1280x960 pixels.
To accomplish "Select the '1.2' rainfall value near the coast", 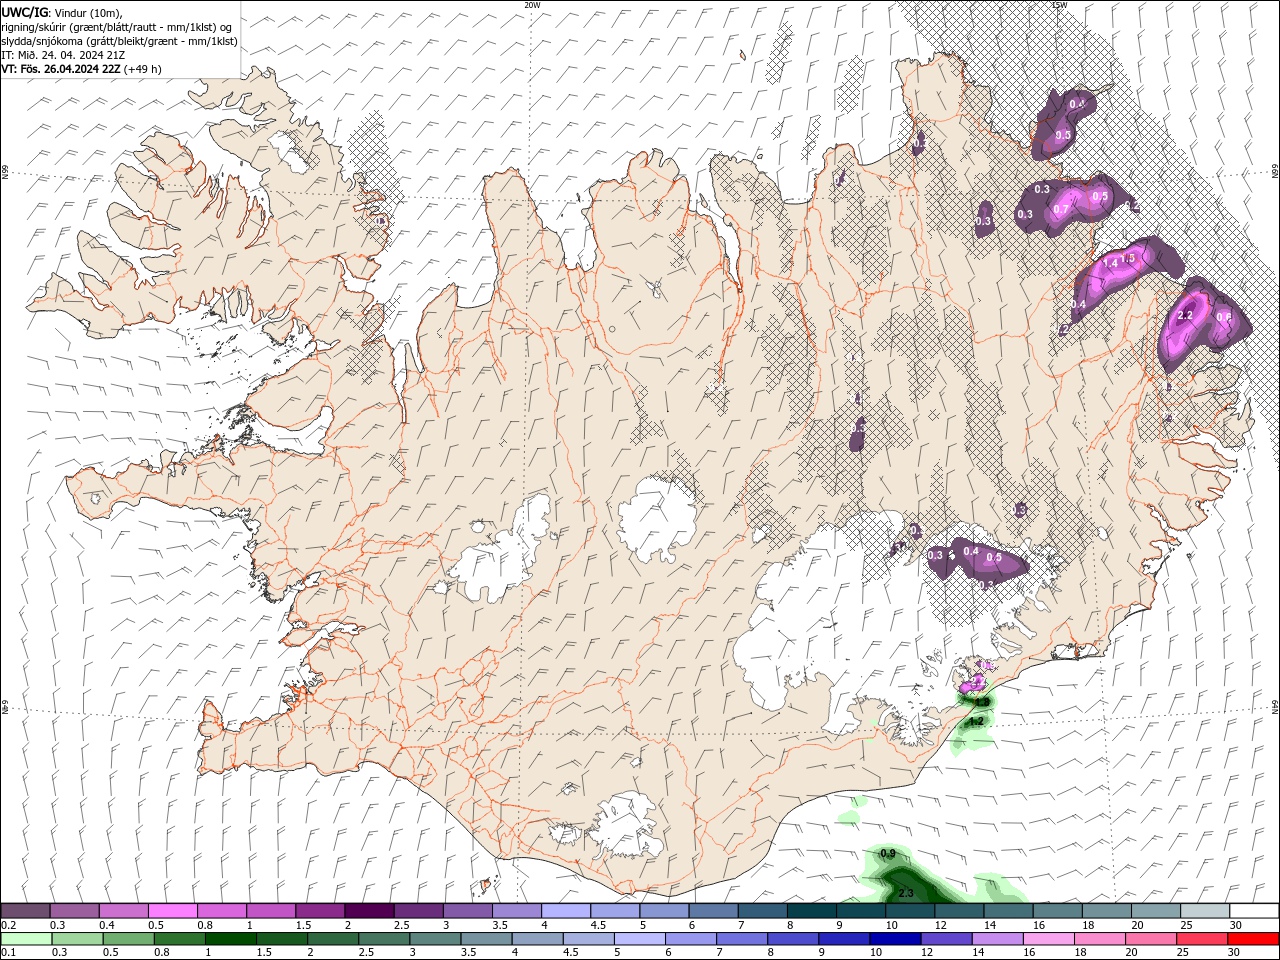I will (978, 721).
